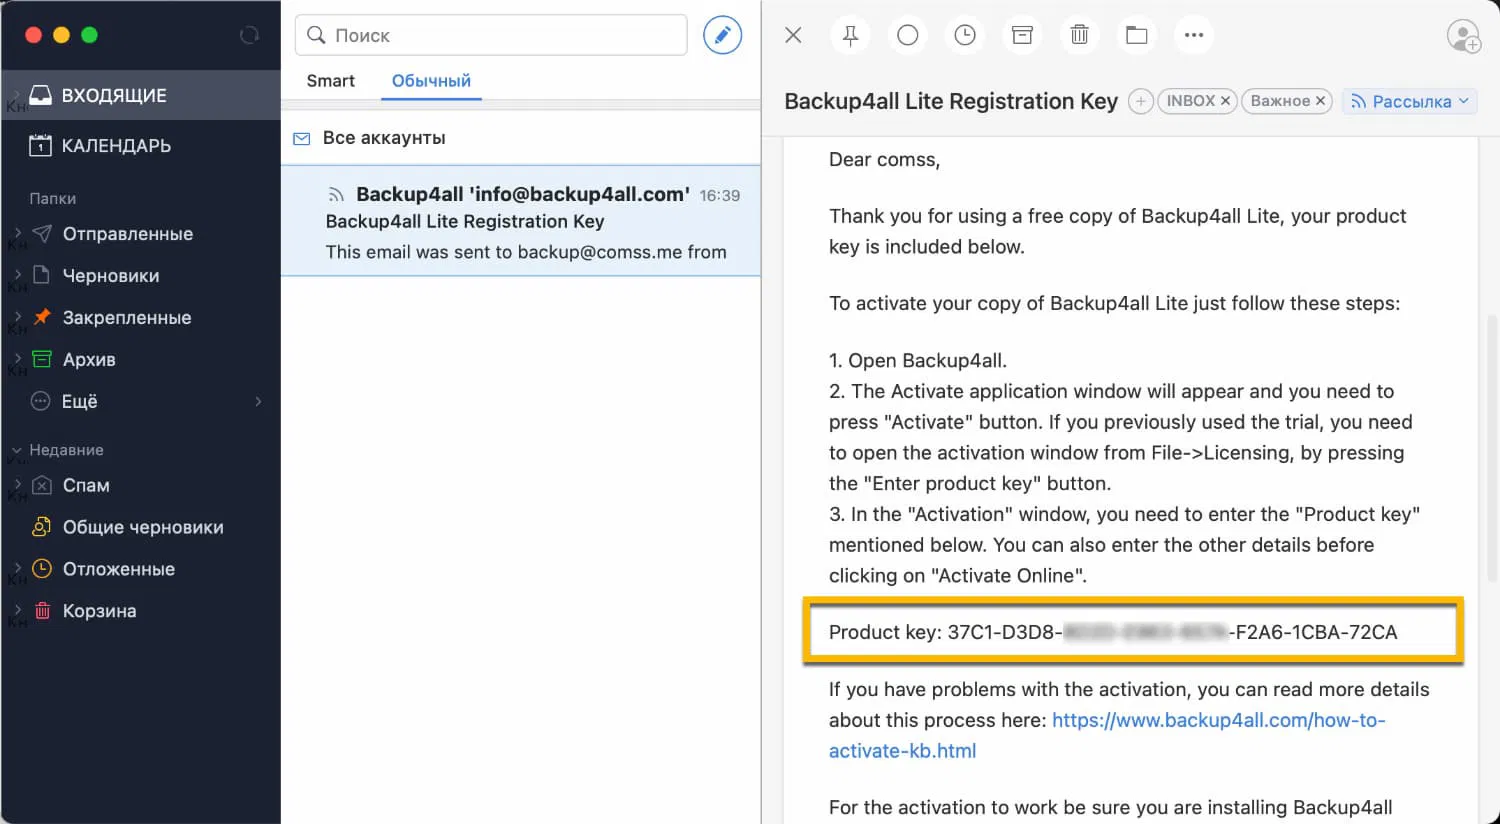Image resolution: width=1500 pixels, height=824 pixels.
Task: Open the more actions ellipsis menu
Action: tap(1194, 35)
